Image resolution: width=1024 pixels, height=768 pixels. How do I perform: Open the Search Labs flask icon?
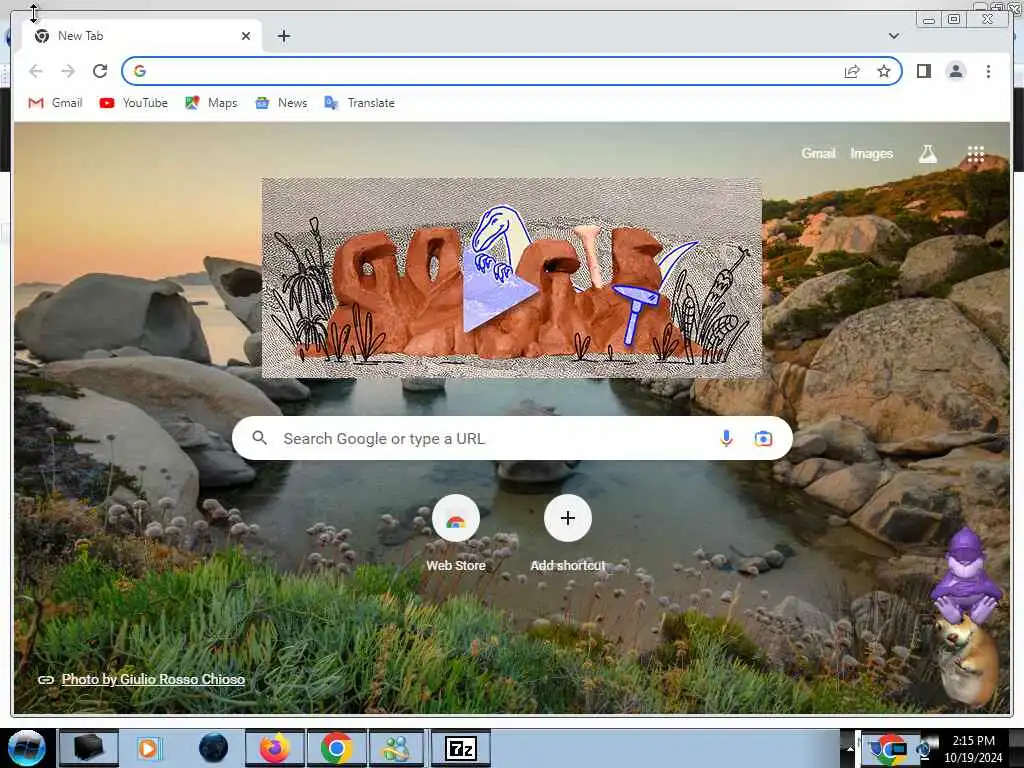(x=927, y=154)
